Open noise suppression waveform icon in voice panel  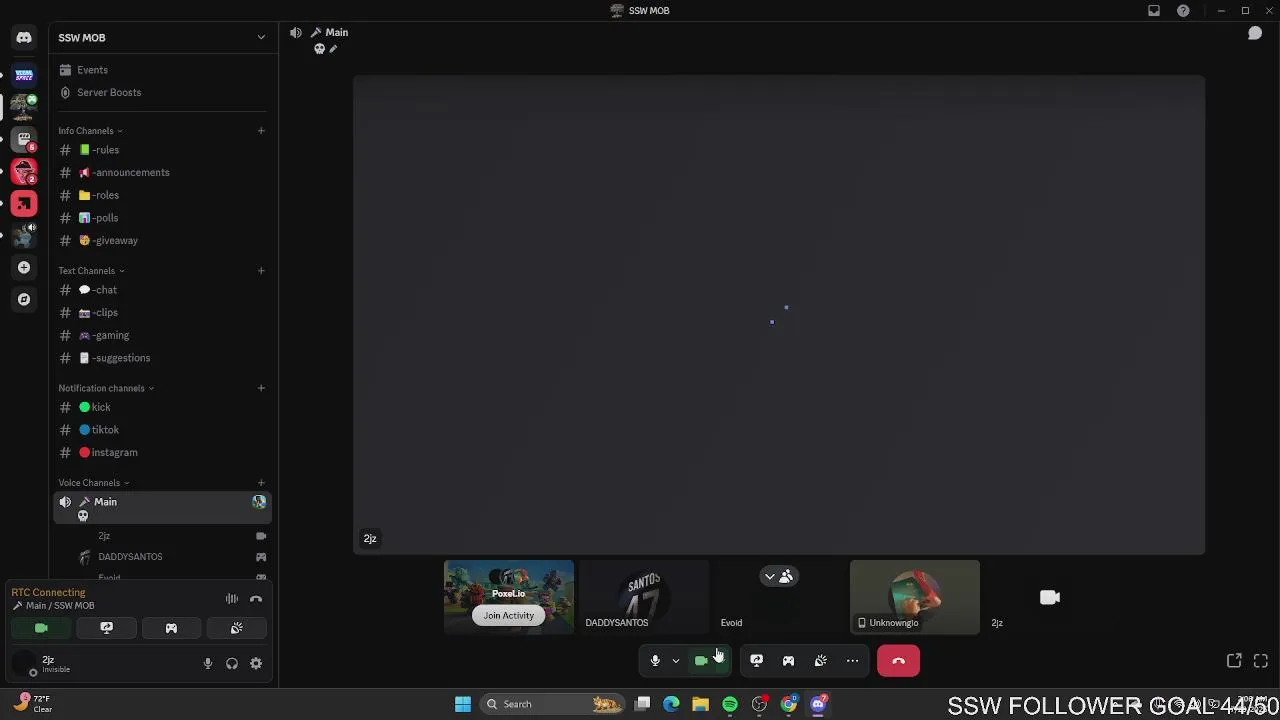click(x=232, y=599)
